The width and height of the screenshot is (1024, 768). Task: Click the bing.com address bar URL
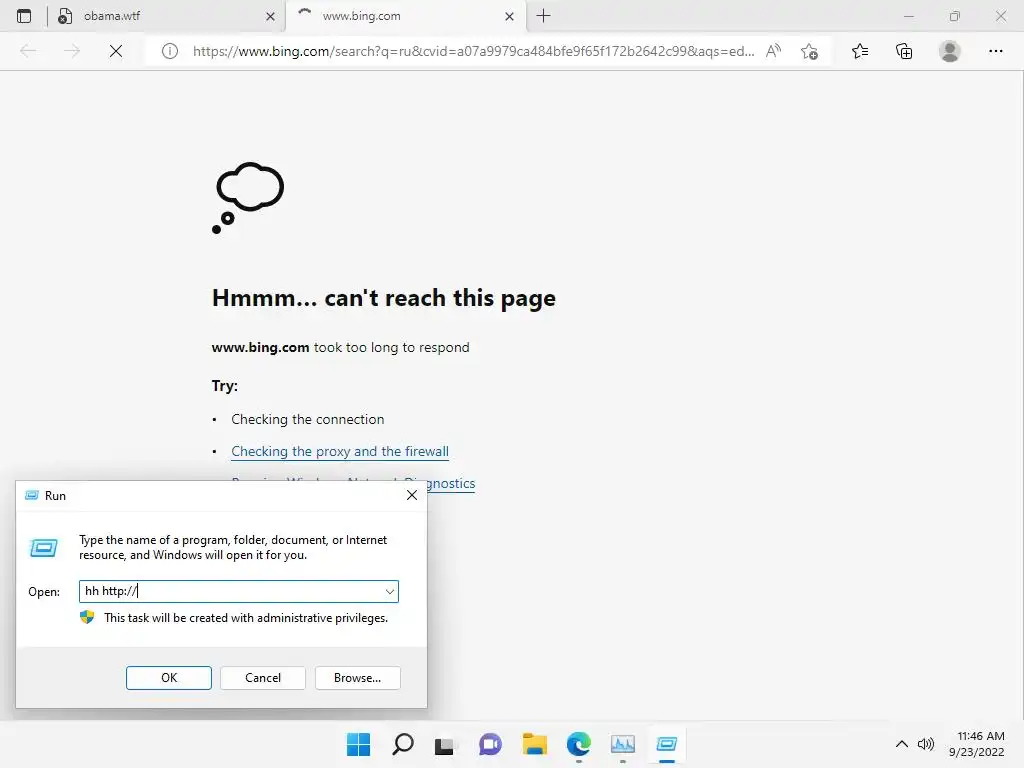[473, 51]
